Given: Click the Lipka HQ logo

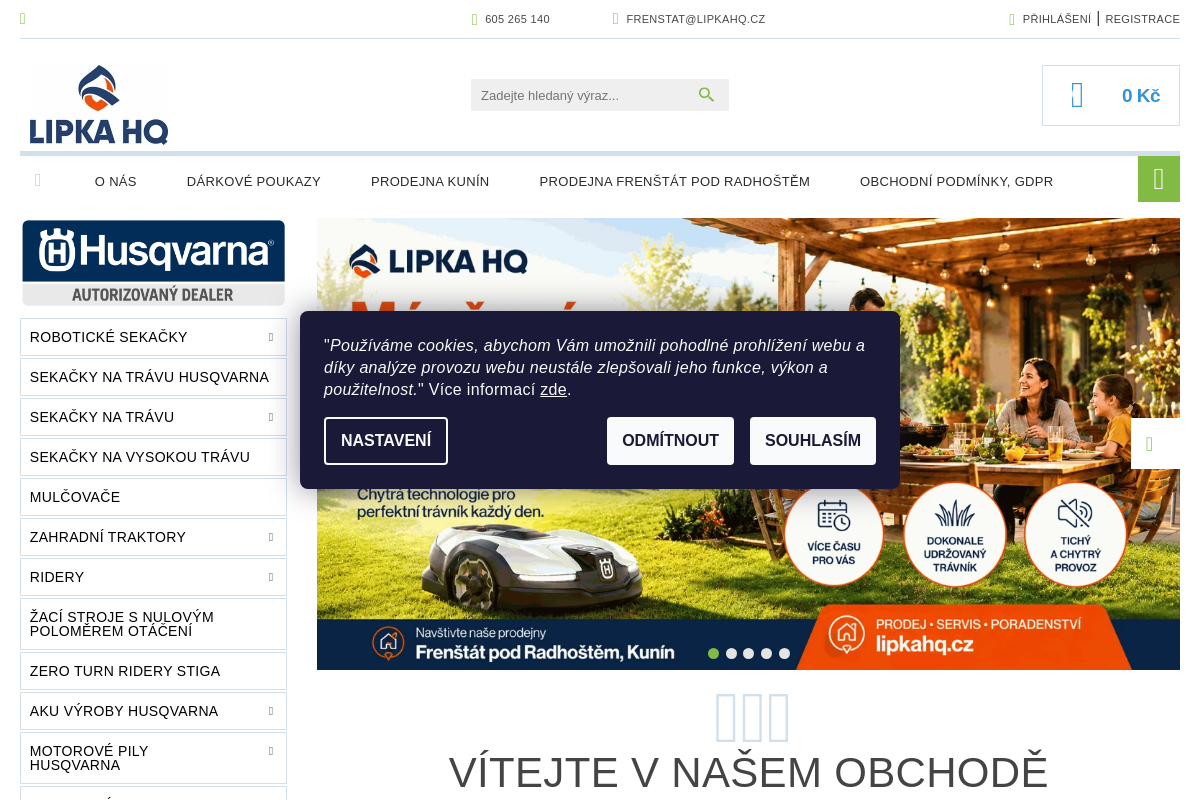Looking at the screenshot, I should (x=99, y=105).
